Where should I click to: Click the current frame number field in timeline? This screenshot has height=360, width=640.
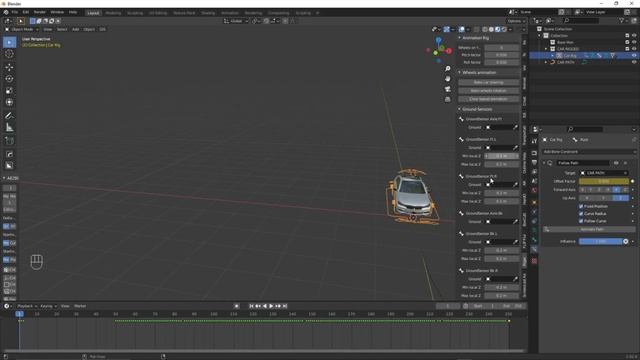pyautogui.click(x=448, y=306)
